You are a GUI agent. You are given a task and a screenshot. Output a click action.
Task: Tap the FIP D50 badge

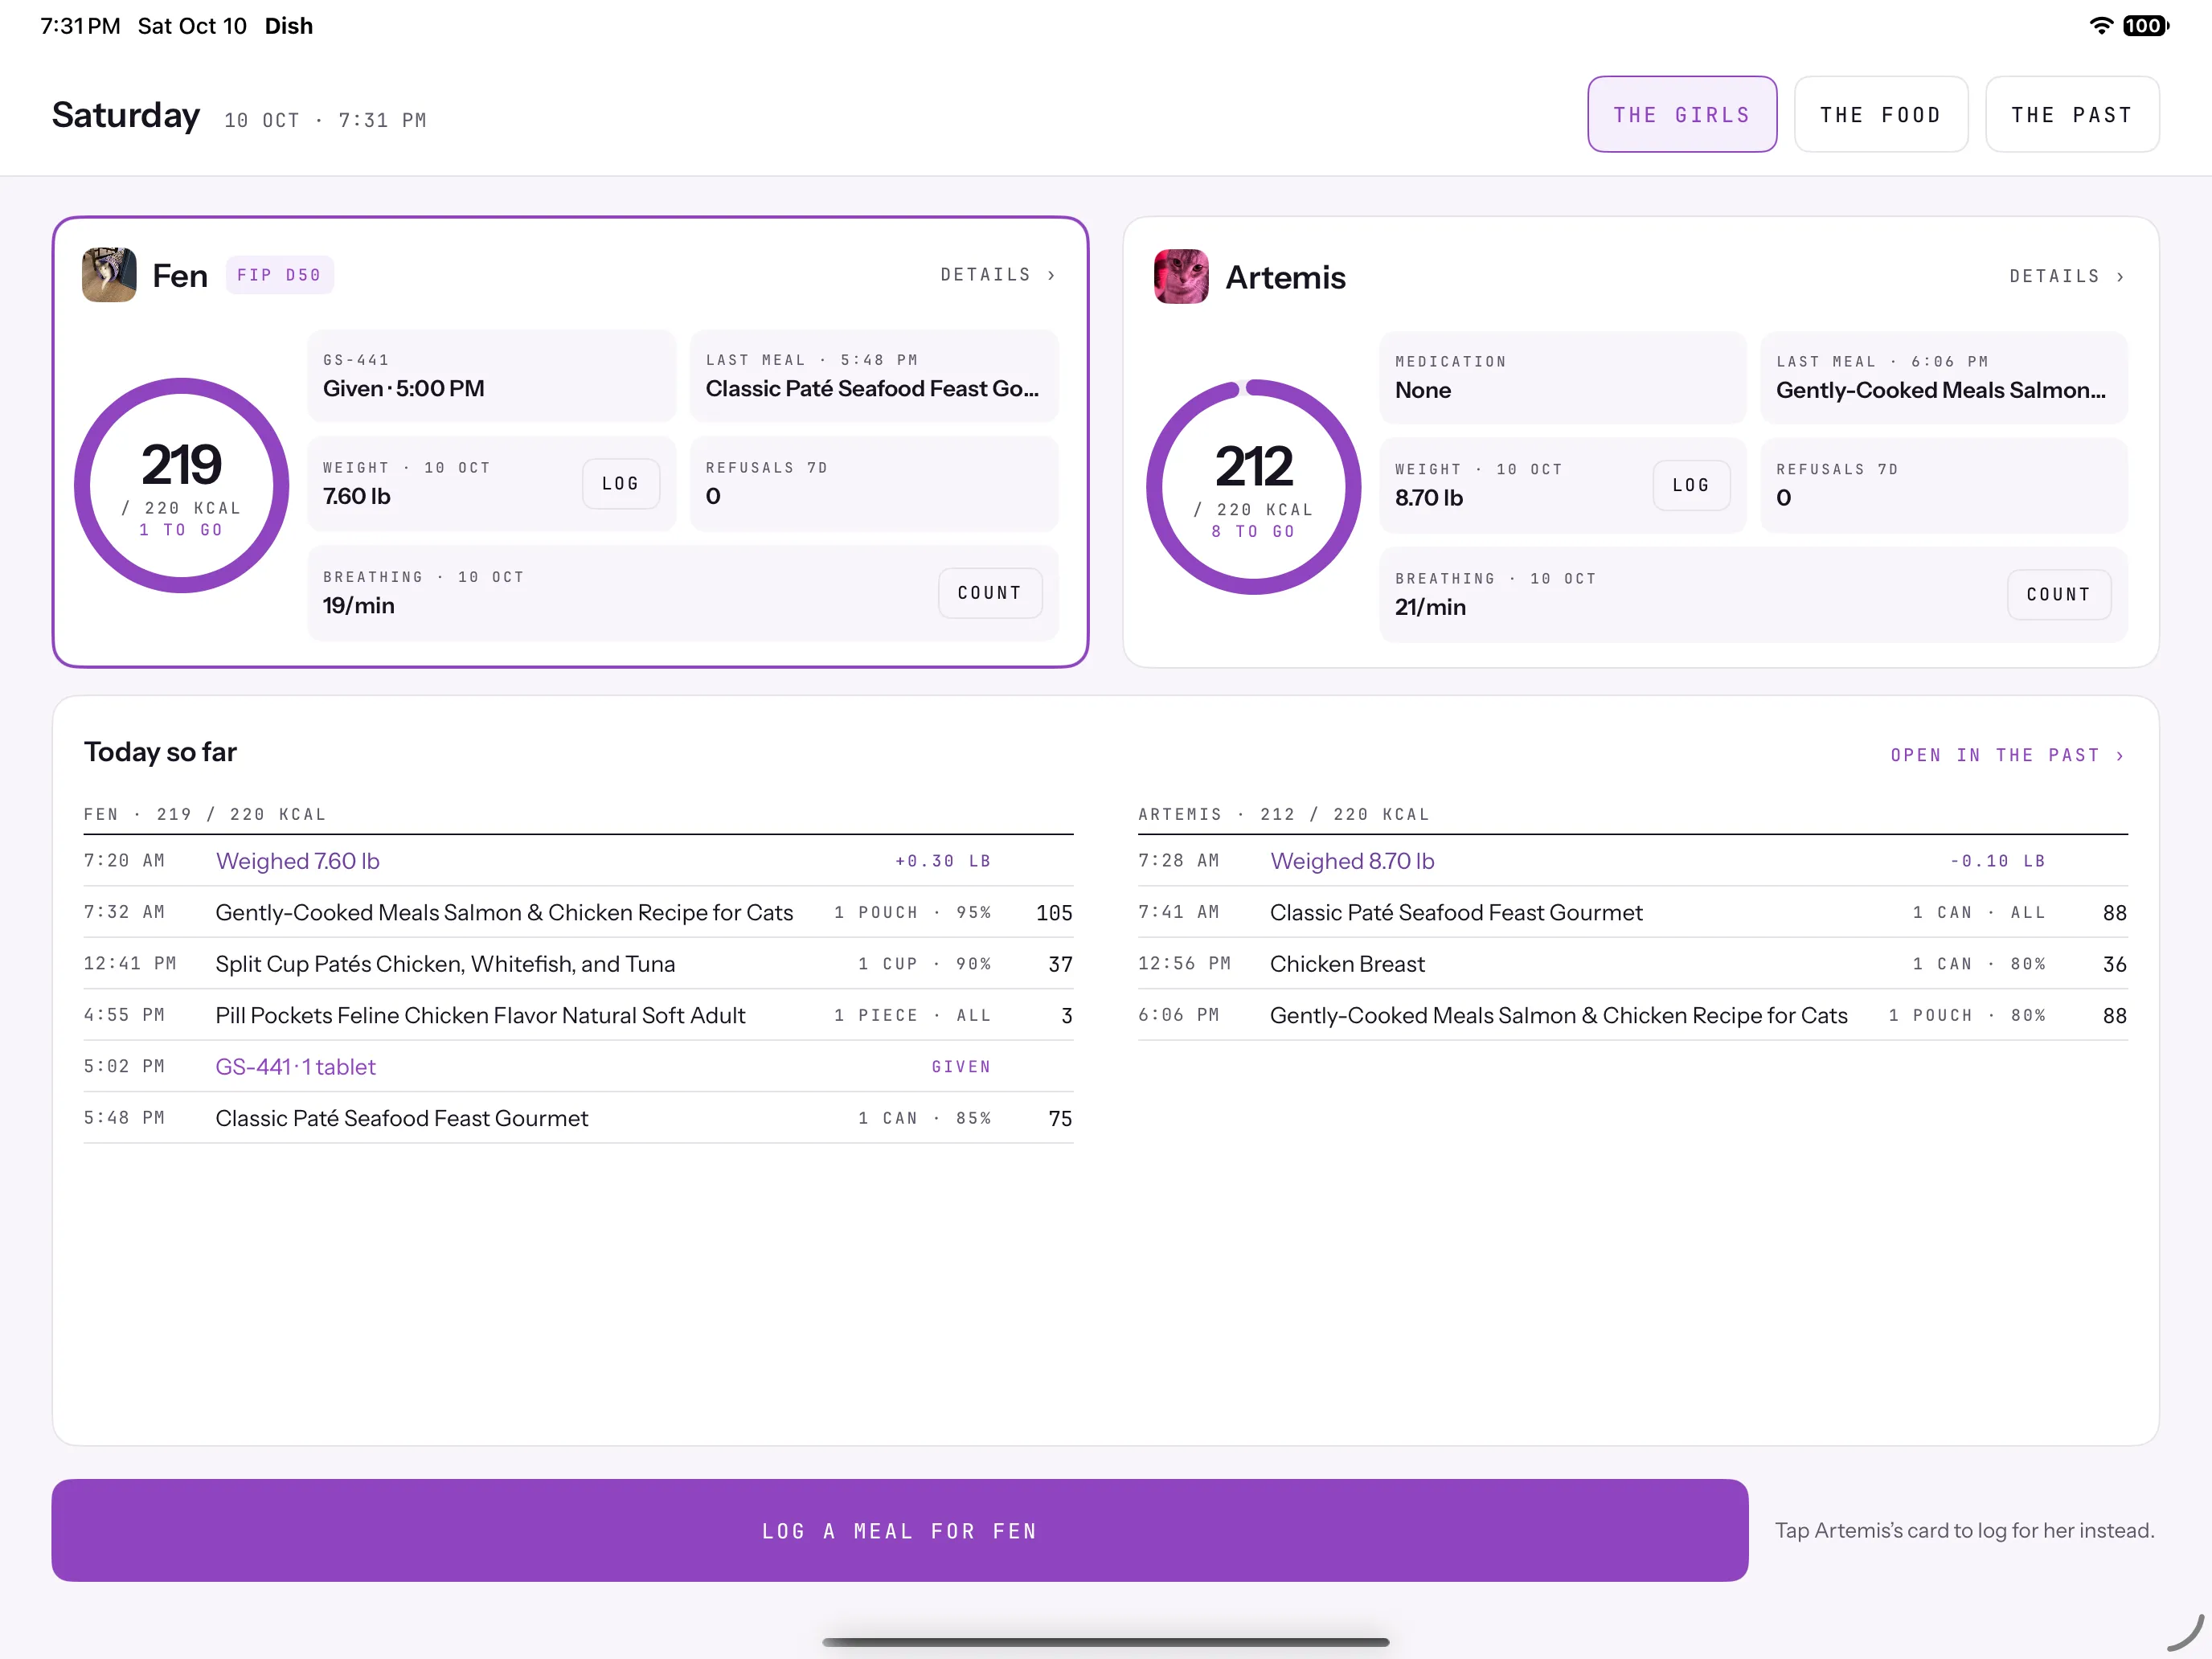click(x=279, y=275)
